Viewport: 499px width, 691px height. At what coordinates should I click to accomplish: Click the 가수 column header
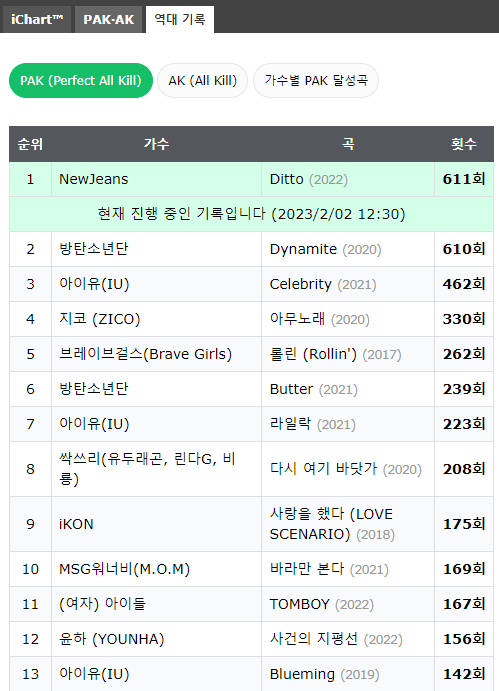coord(156,144)
